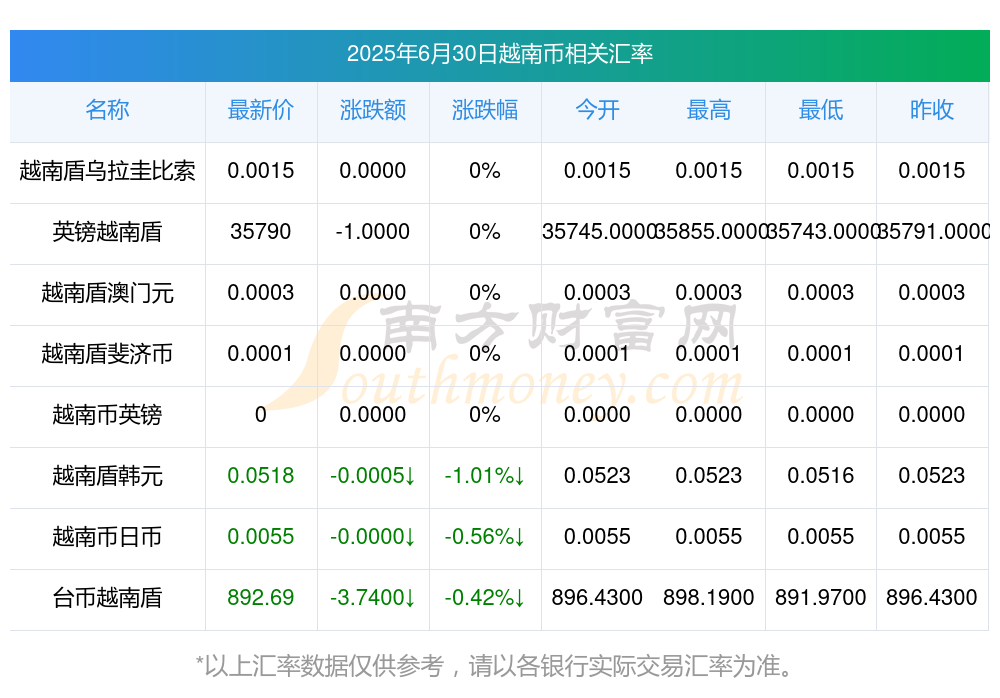1000x698 pixels.
Task: Click the 最新价 0.0015 for 越南盾乌拉圭比索
Action: 260,170
